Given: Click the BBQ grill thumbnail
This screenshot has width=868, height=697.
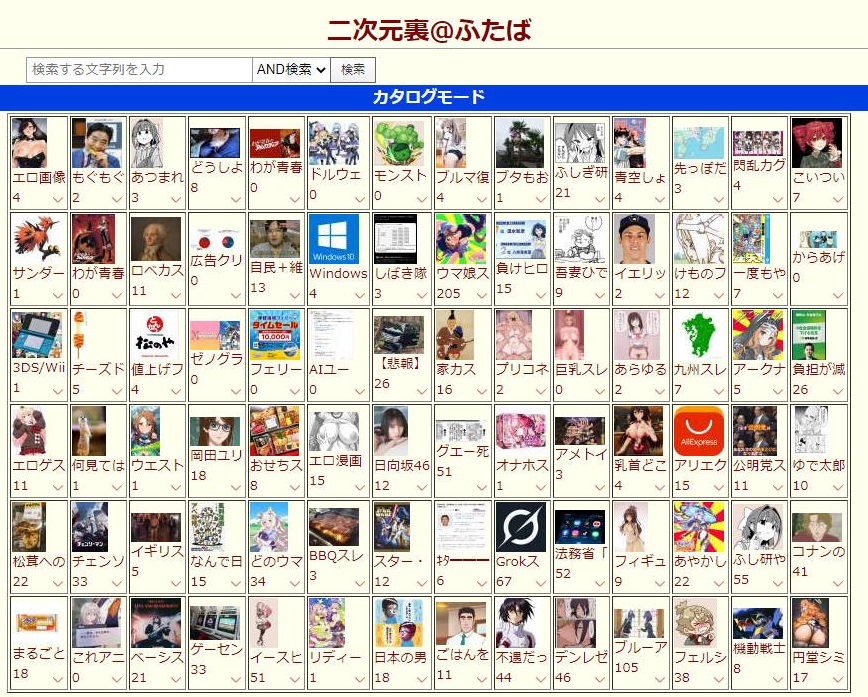Looking at the screenshot, I should (x=333, y=527).
